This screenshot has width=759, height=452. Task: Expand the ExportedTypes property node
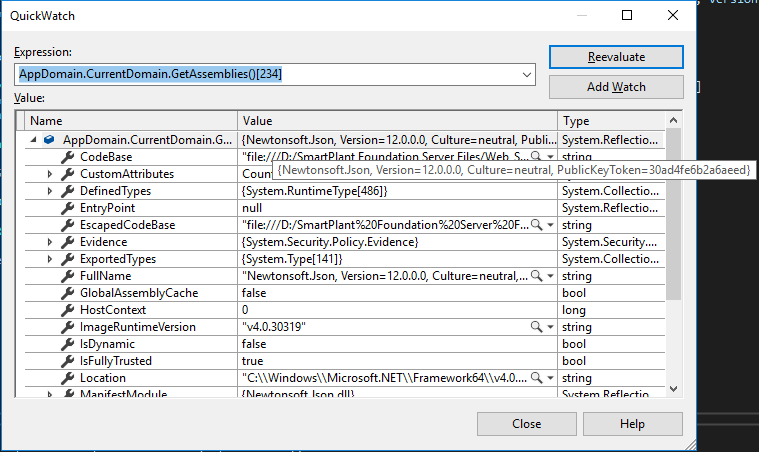pos(50,259)
